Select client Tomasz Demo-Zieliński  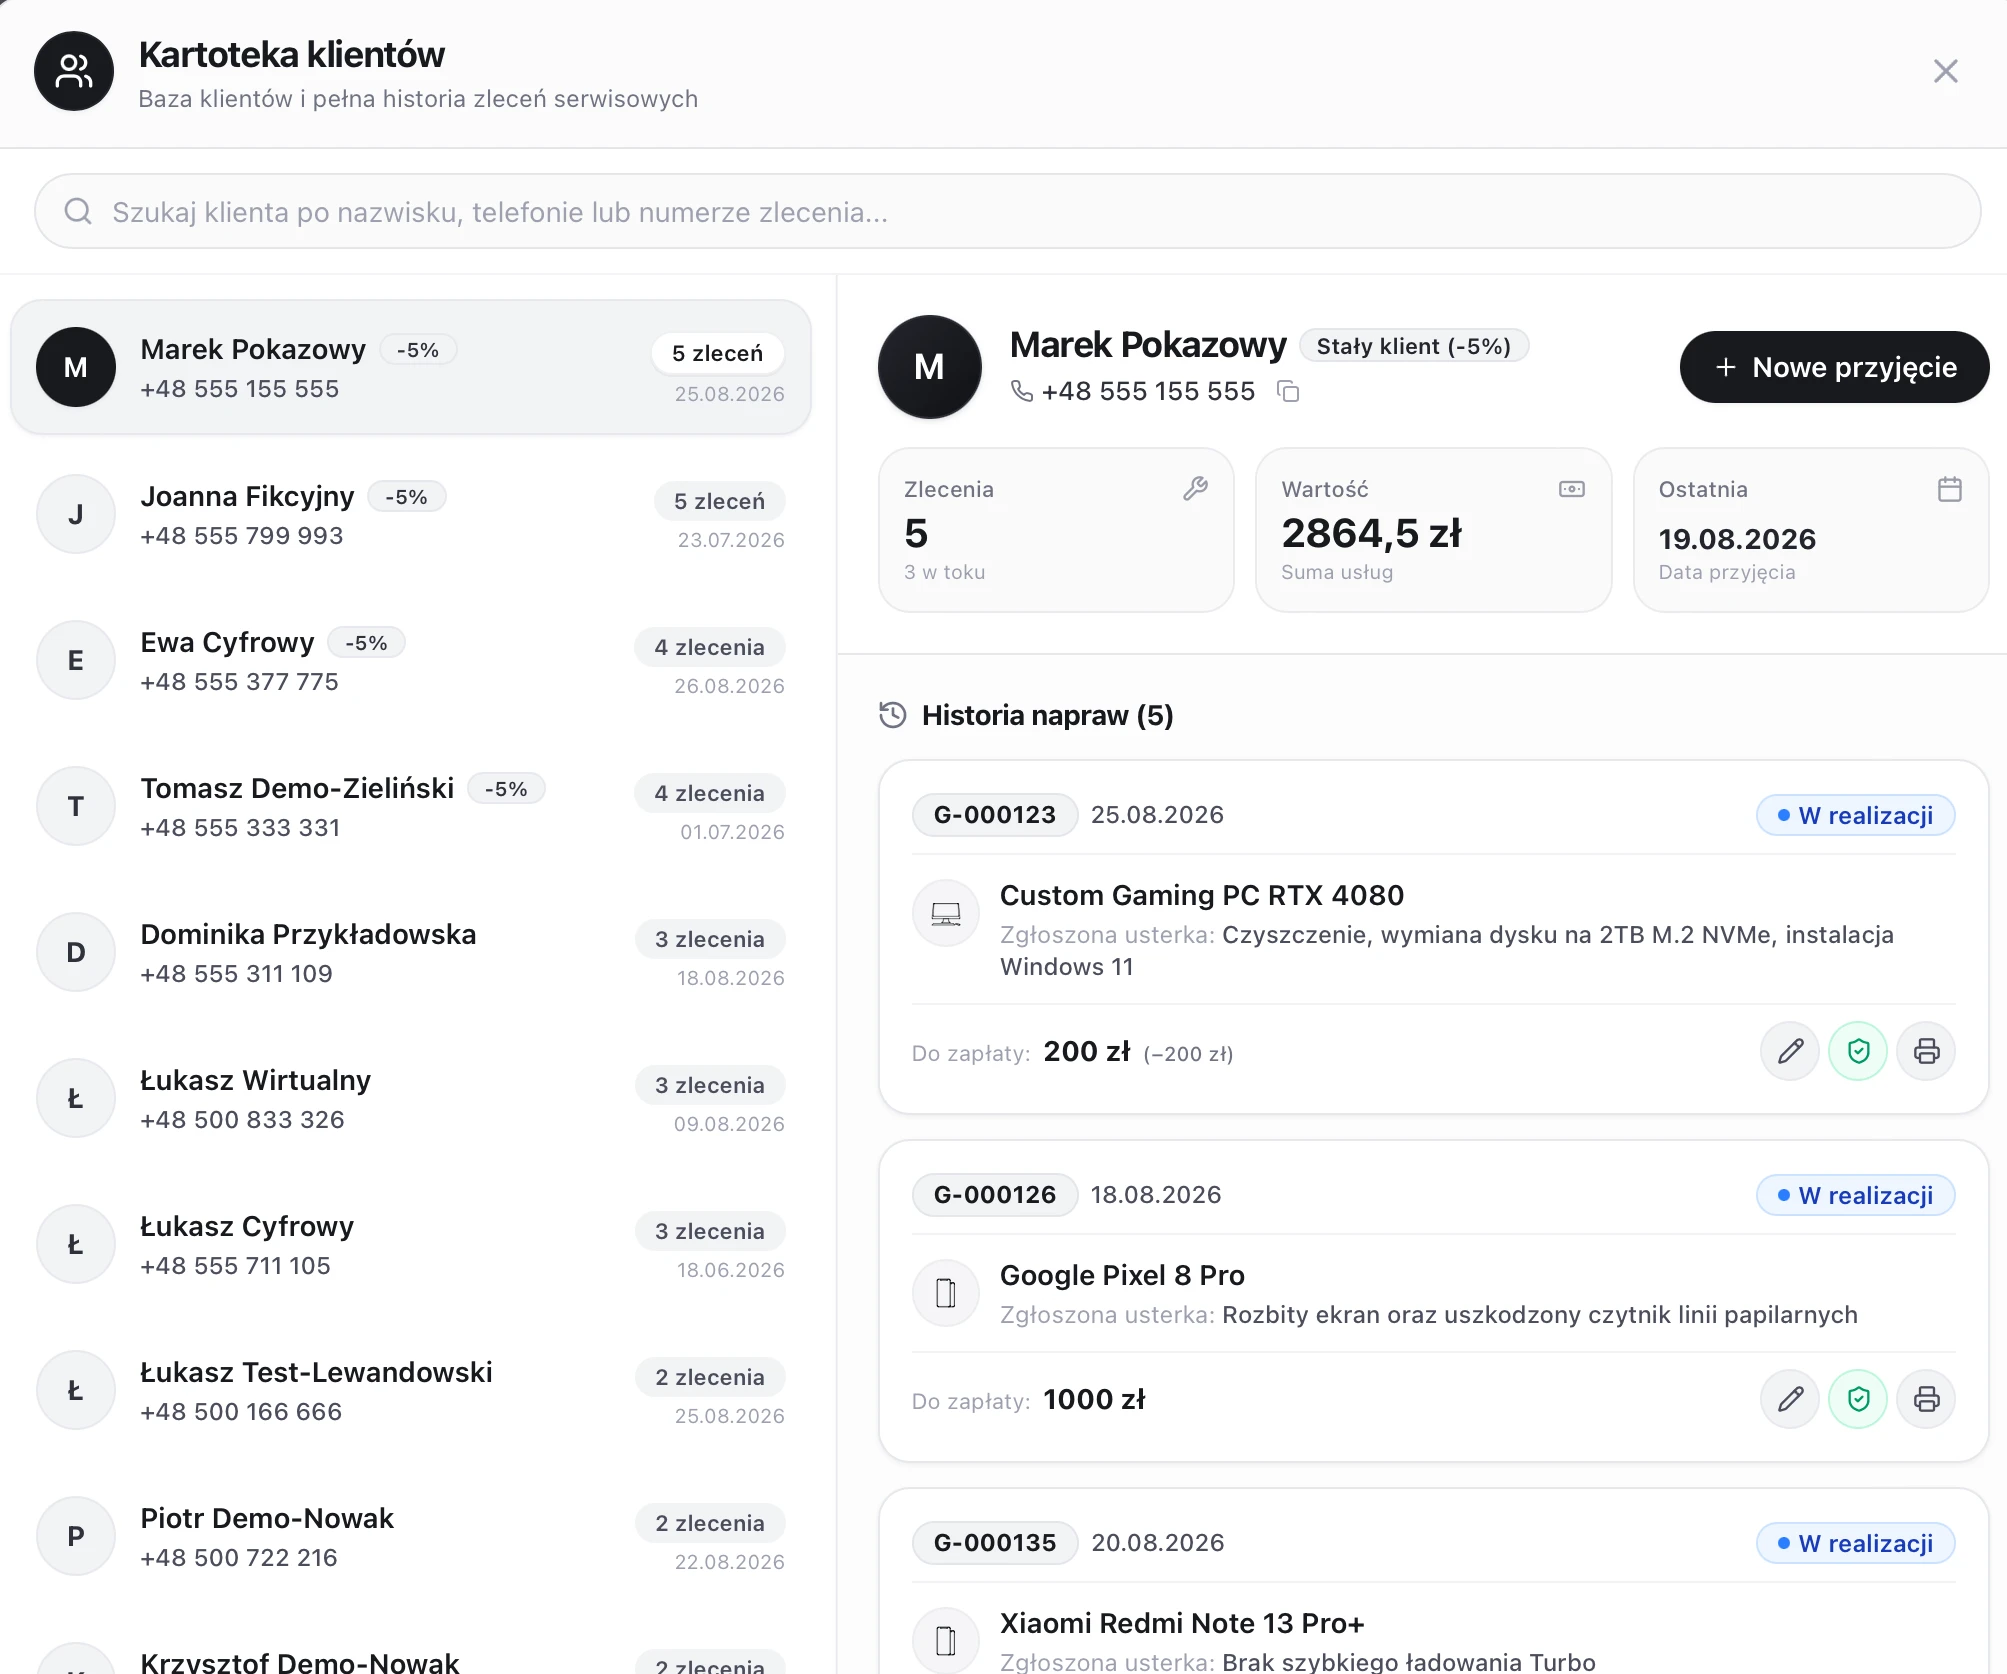[410, 806]
